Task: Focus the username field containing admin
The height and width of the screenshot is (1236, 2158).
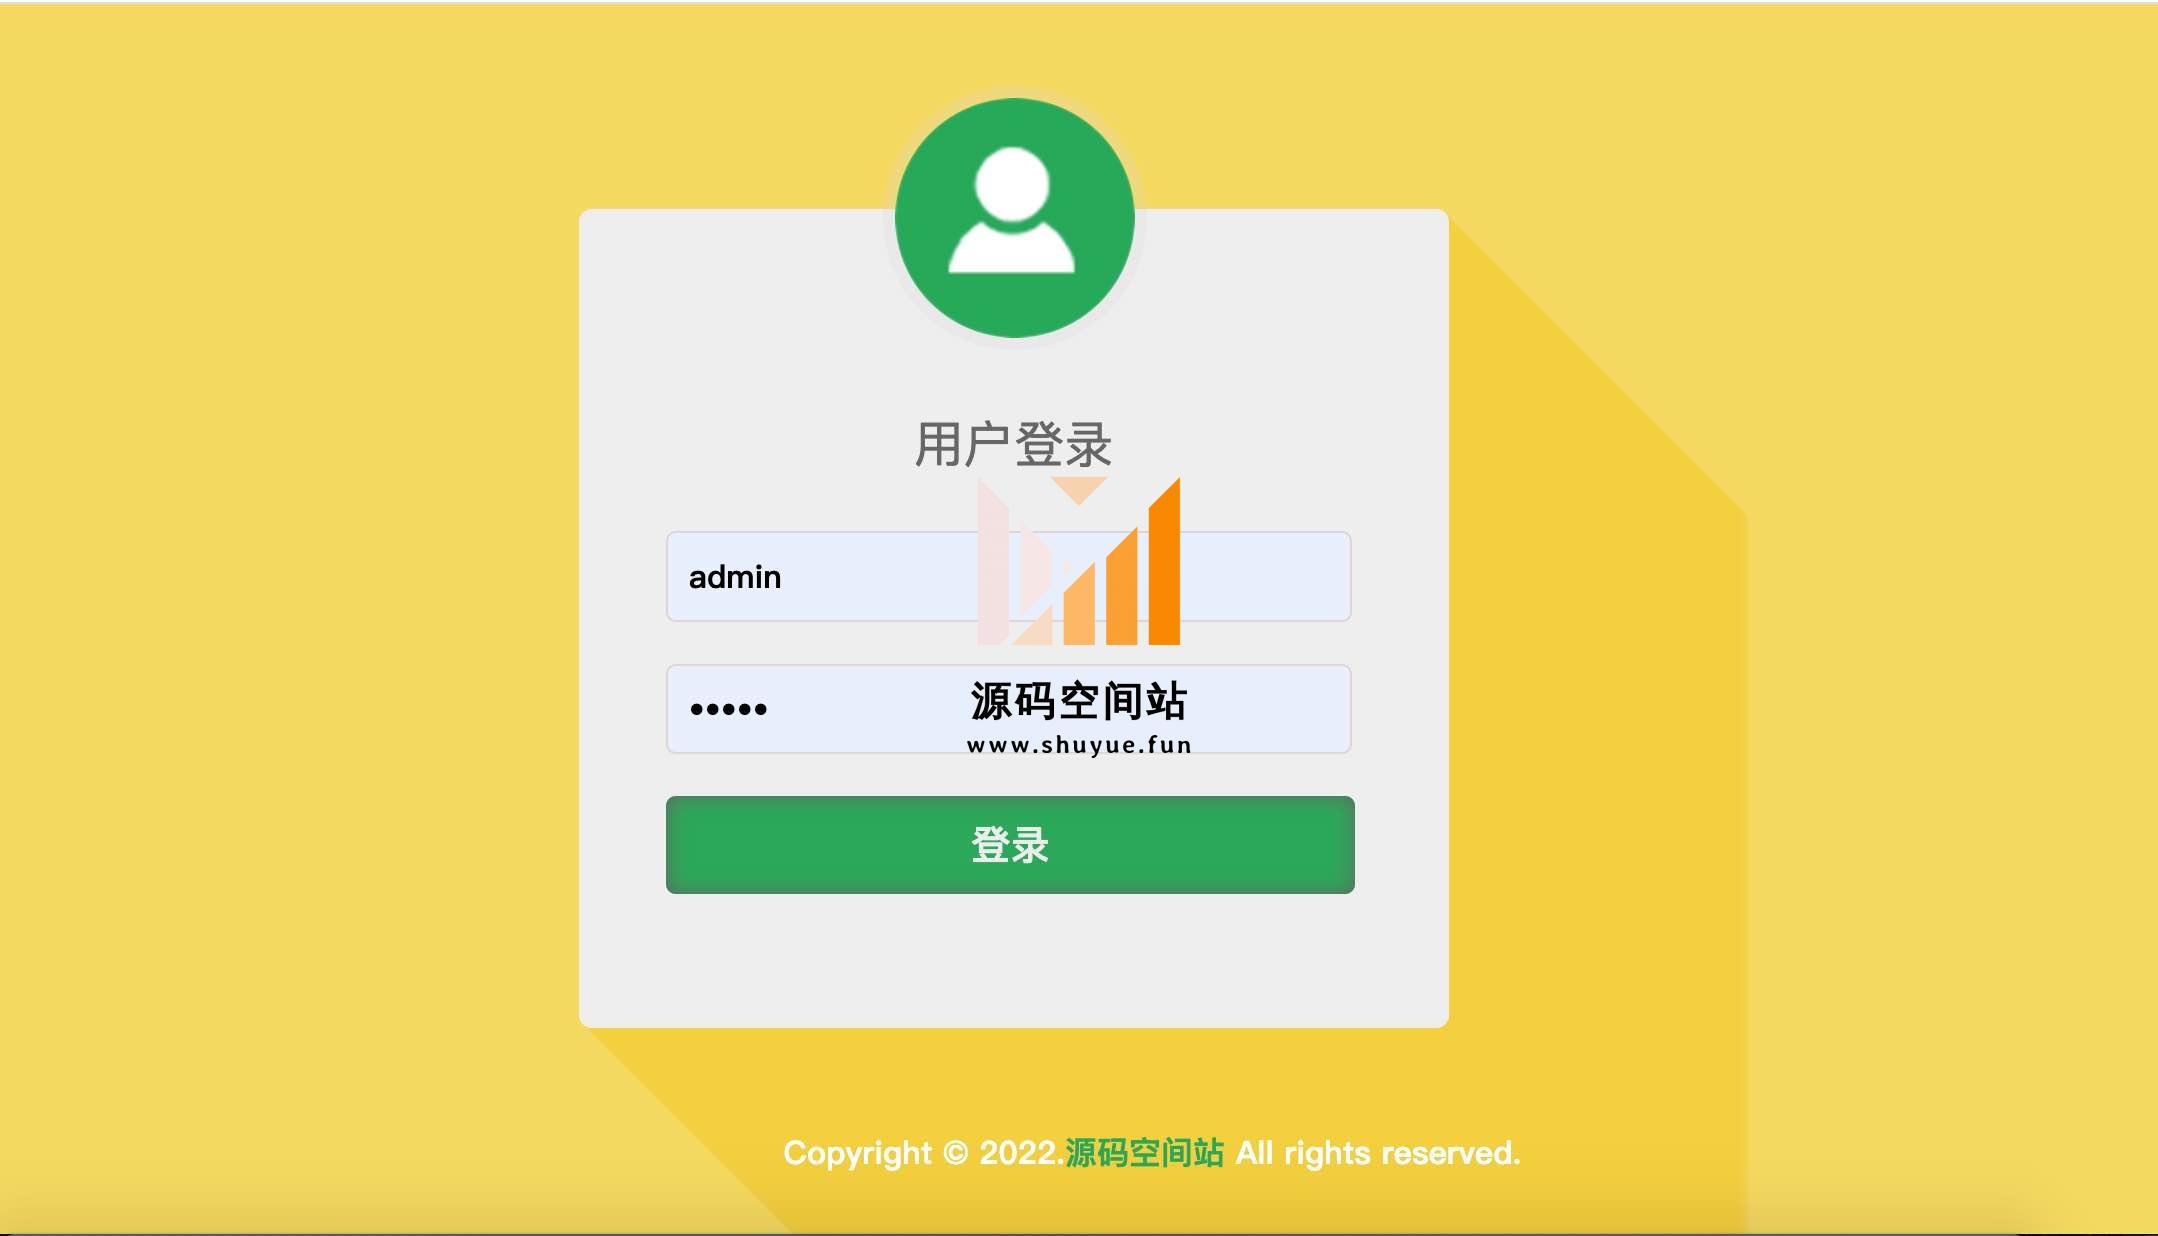Action: pyautogui.click(x=1009, y=576)
